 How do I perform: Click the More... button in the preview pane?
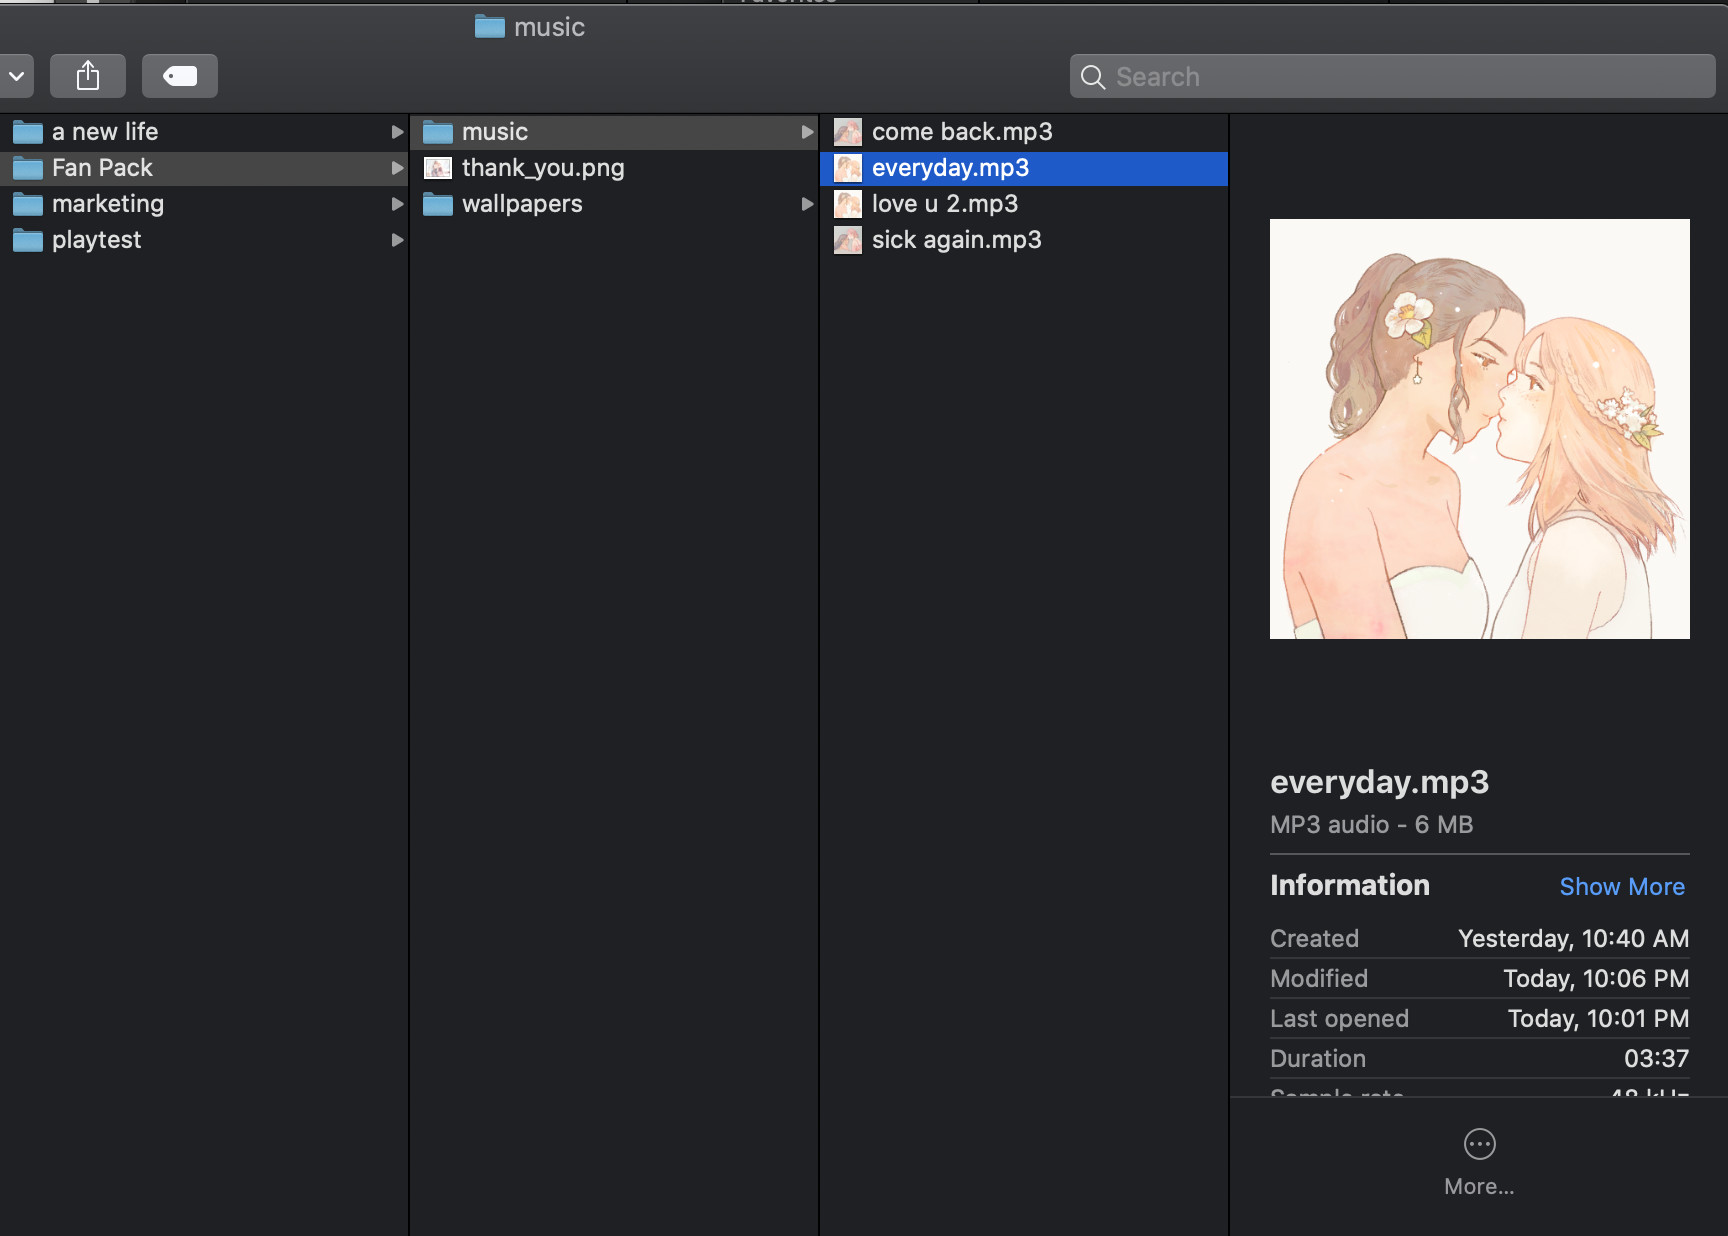(x=1479, y=1186)
